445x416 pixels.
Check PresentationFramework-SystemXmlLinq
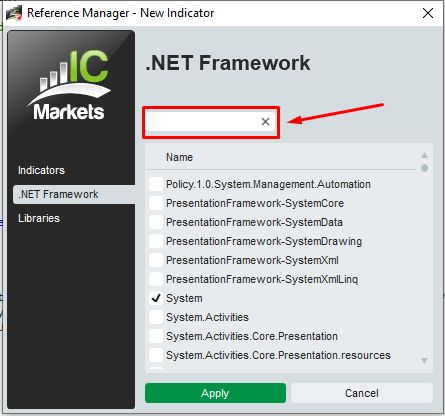point(156,279)
